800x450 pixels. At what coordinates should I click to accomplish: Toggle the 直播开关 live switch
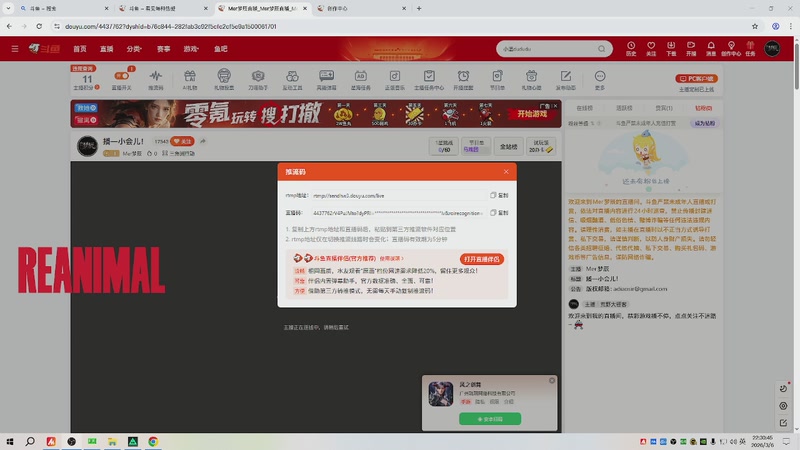pyautogui.click(x=121, y=76)
